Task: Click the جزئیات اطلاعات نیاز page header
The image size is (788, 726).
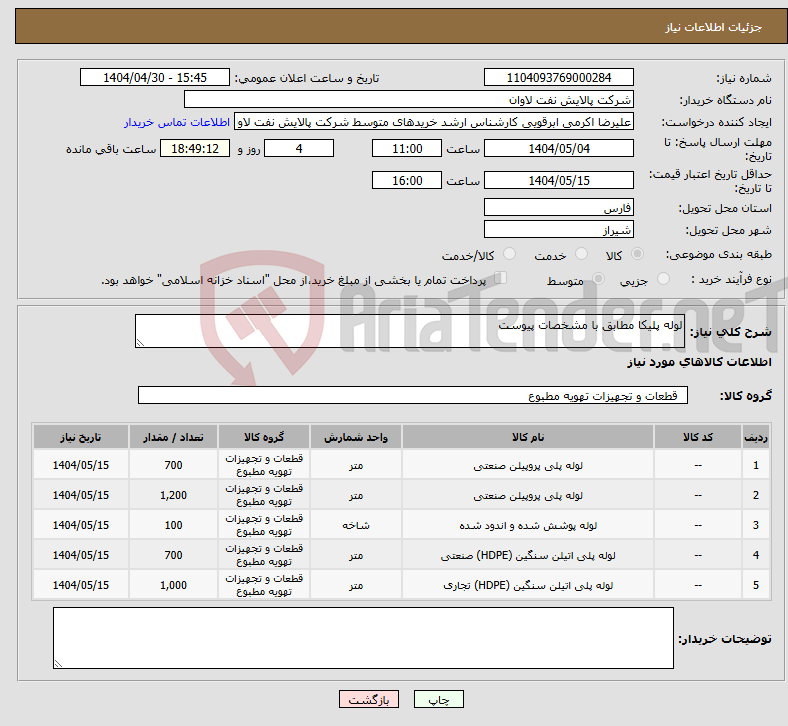Action: tap(714, 27)
